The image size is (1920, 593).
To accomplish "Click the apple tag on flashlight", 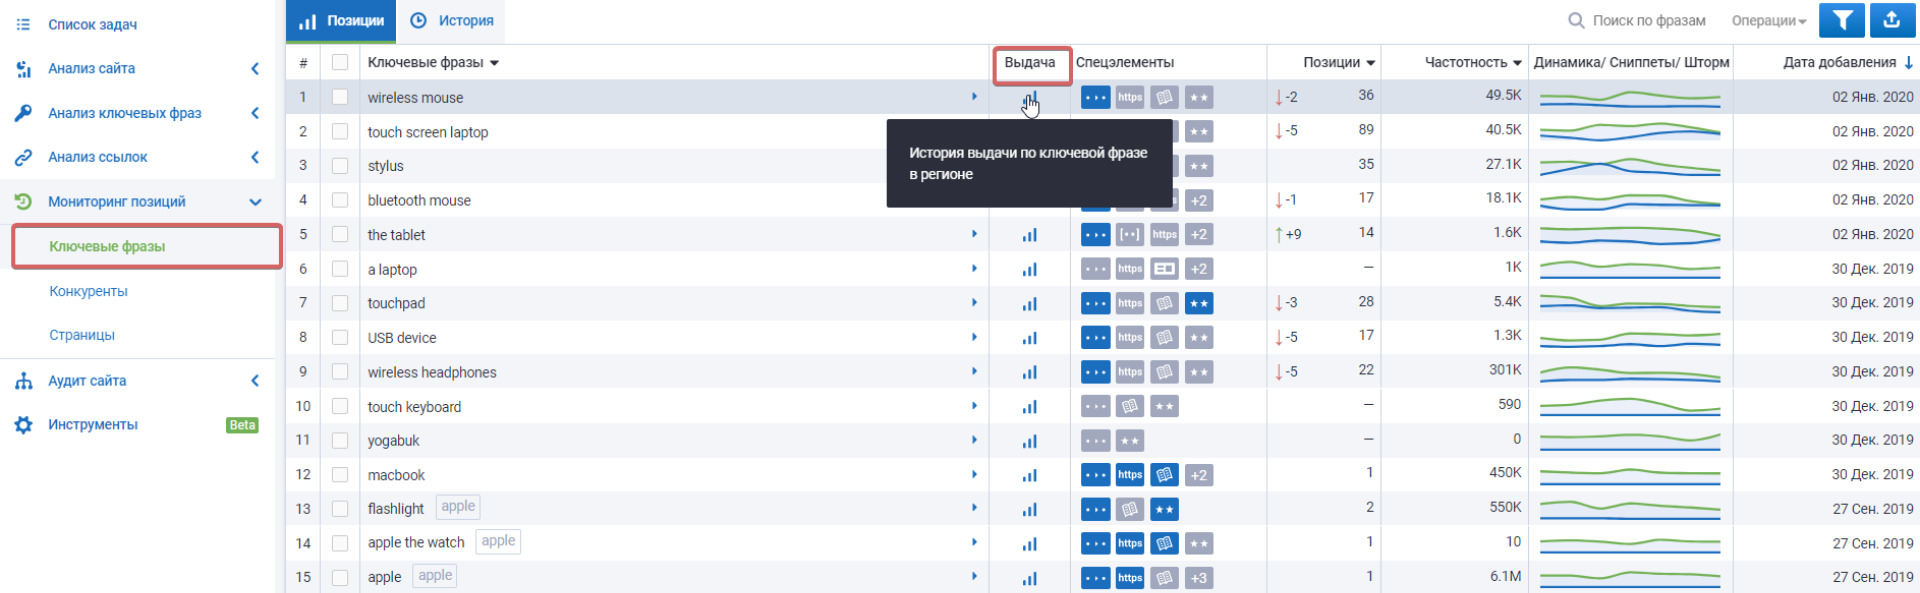I will click(458, 507).
